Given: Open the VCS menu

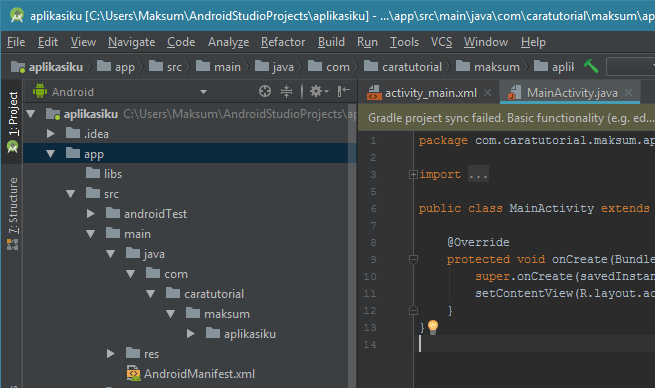Looking at the screenshot, I should (442, 42).
